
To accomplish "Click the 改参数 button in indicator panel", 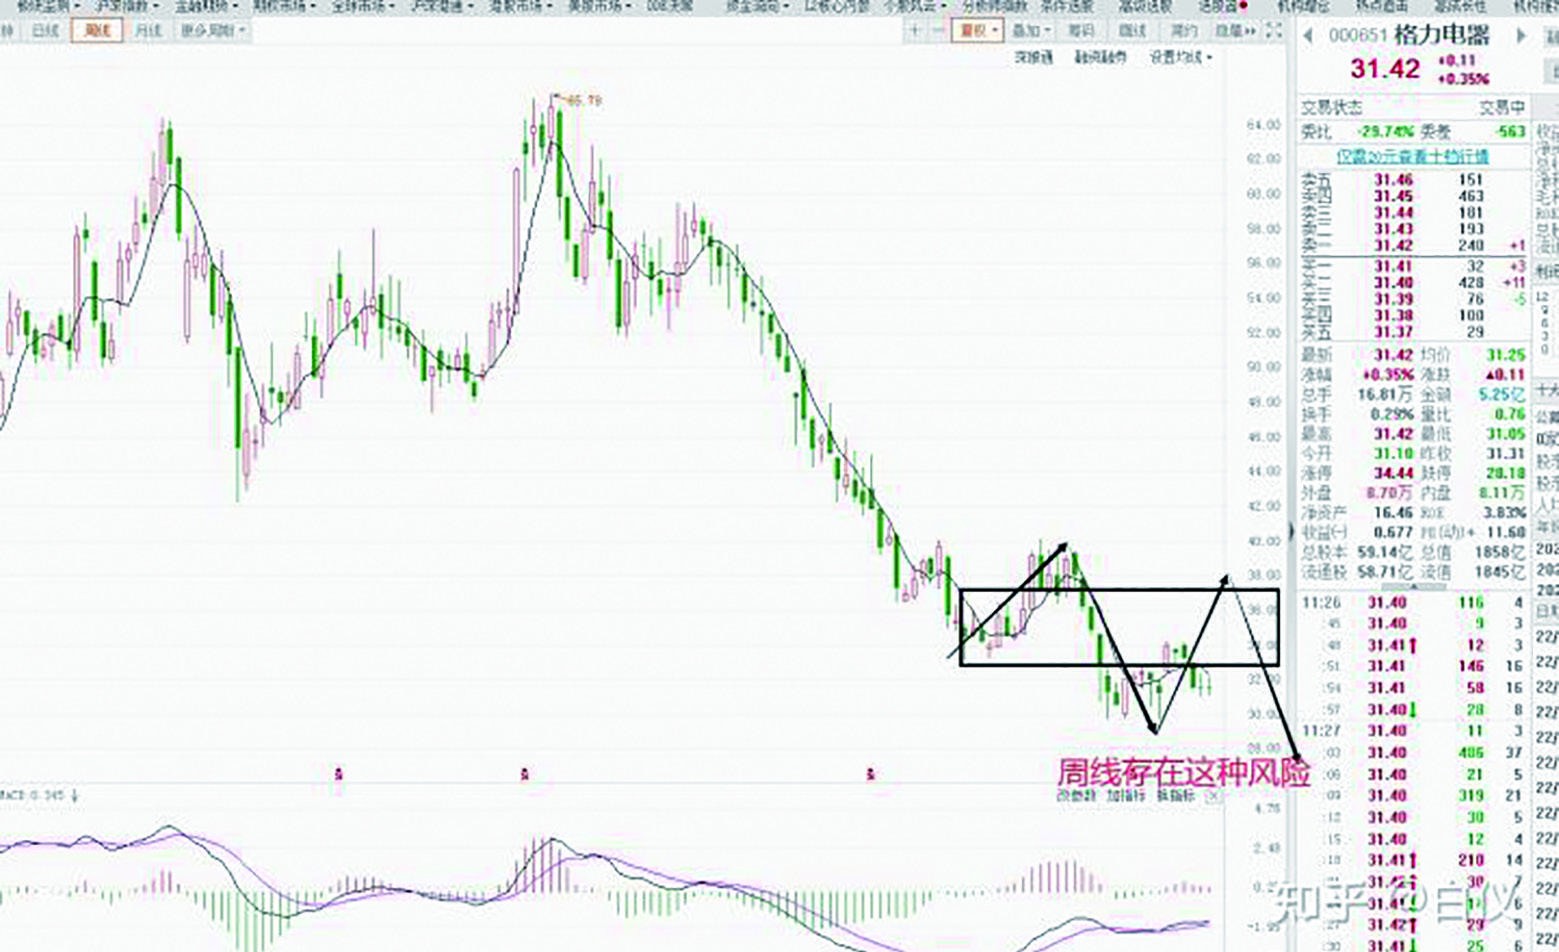I will (x=1076, y=796).
